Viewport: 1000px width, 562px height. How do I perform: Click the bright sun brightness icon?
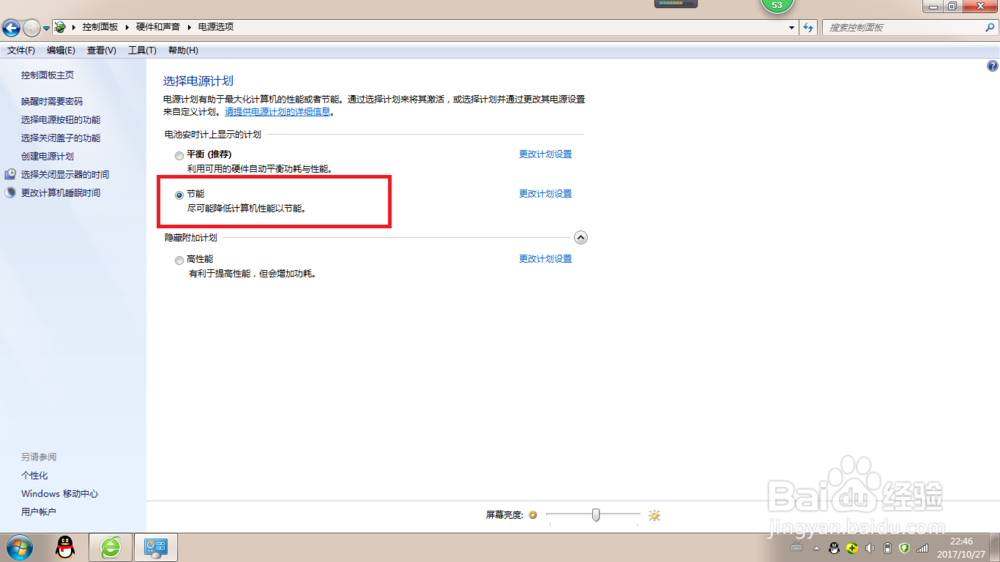[x=654, y=515]
